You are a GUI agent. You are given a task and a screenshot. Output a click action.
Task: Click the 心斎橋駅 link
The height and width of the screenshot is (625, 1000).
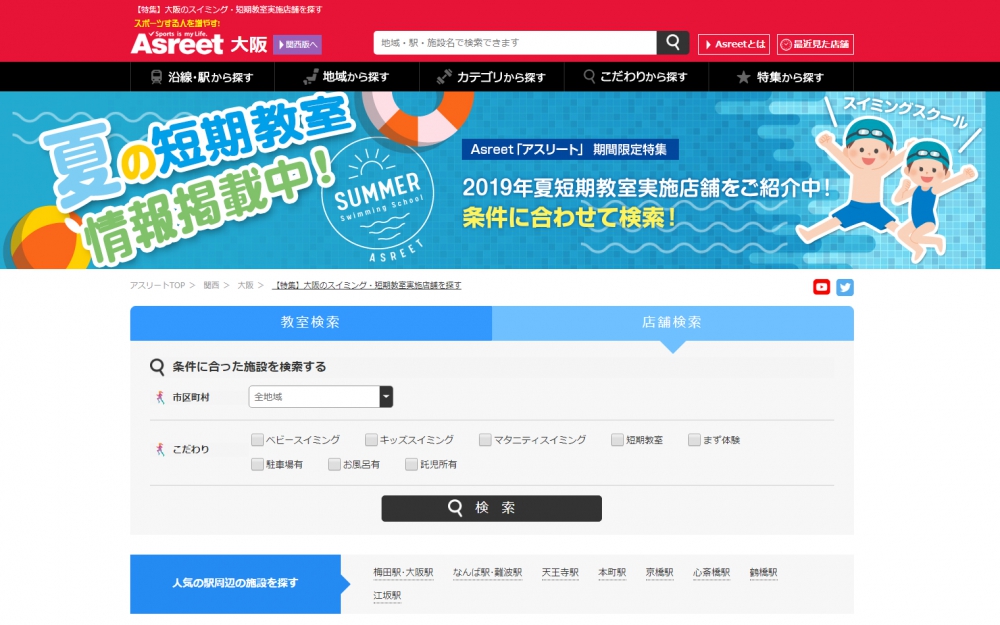[712, 573]
